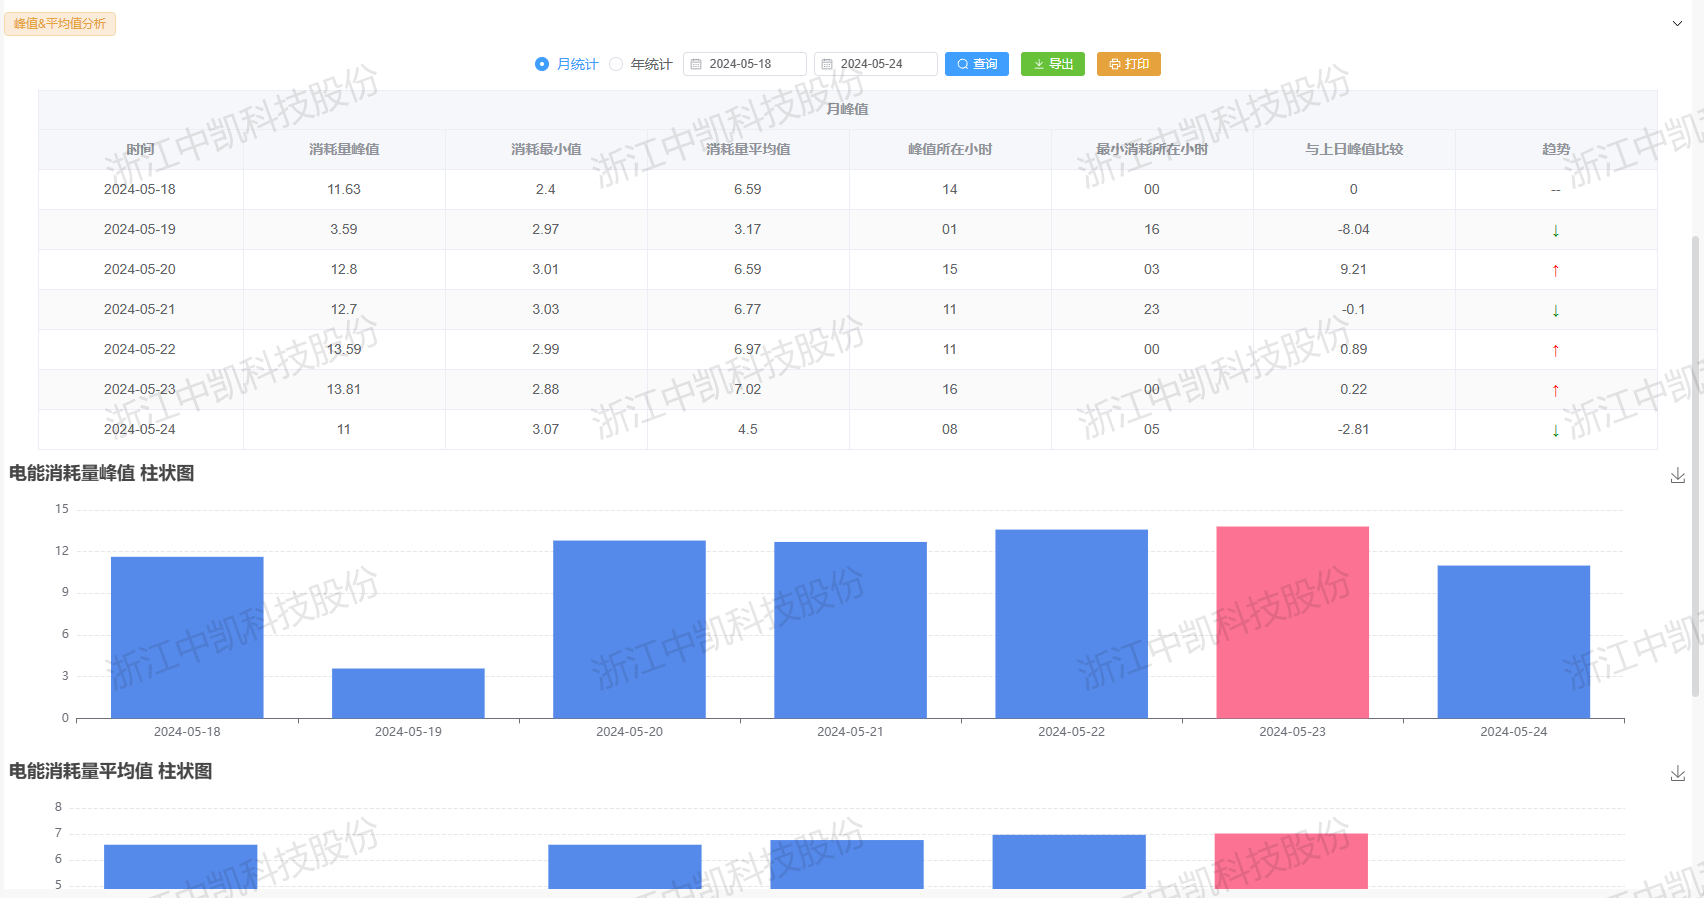Click the 消耗量峰值 column header
This screenshot has height=898, width=1704.
pos(344,149)
